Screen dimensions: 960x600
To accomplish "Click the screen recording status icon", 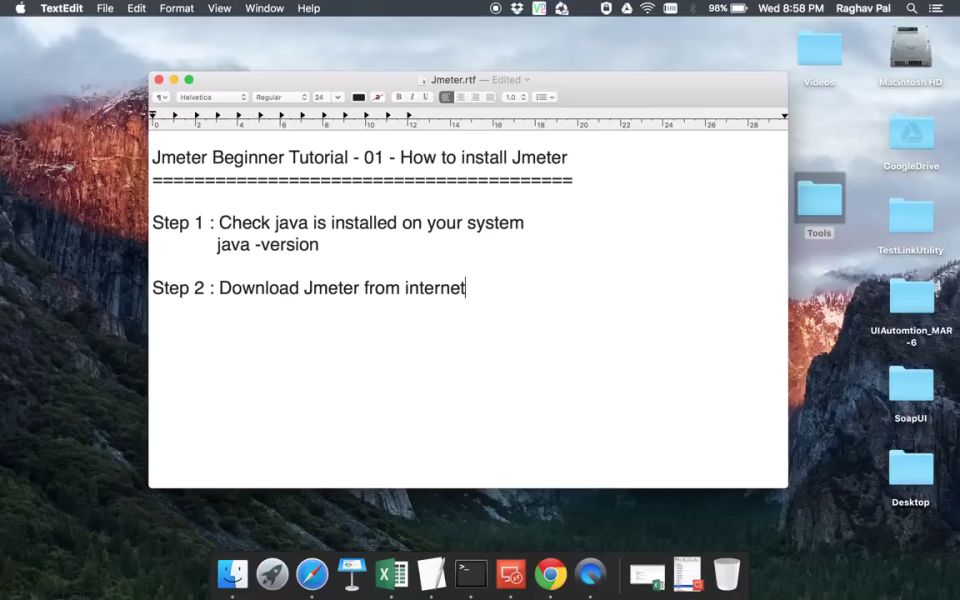I will [x=495, y=8].
